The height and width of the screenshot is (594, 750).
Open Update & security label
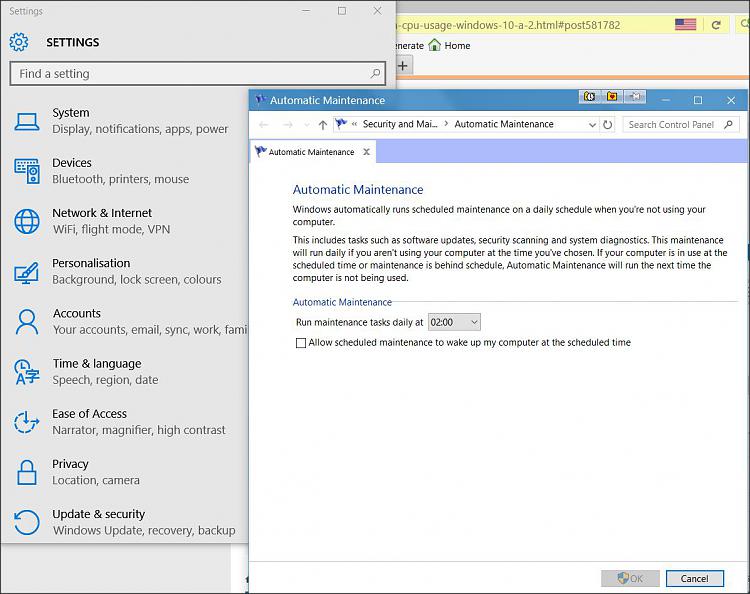coord(99,514)
